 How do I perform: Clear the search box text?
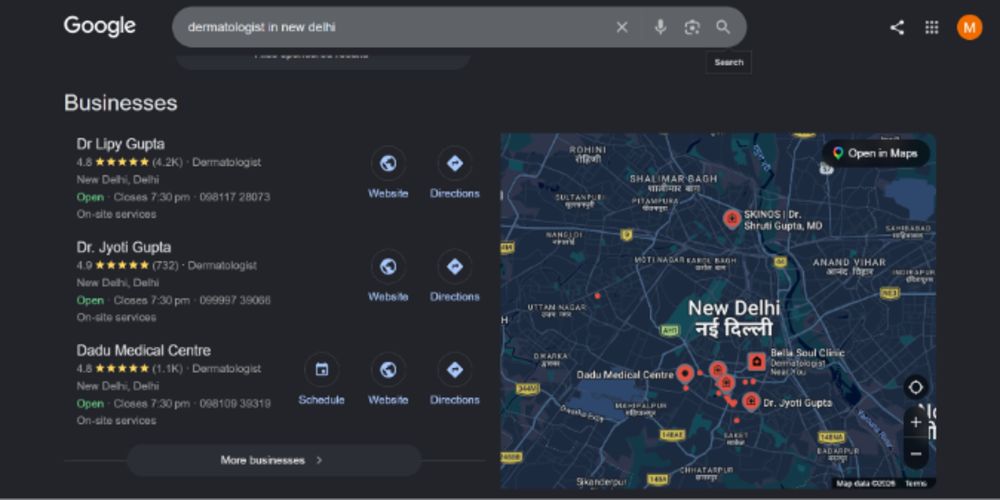[x=622, y=27]
